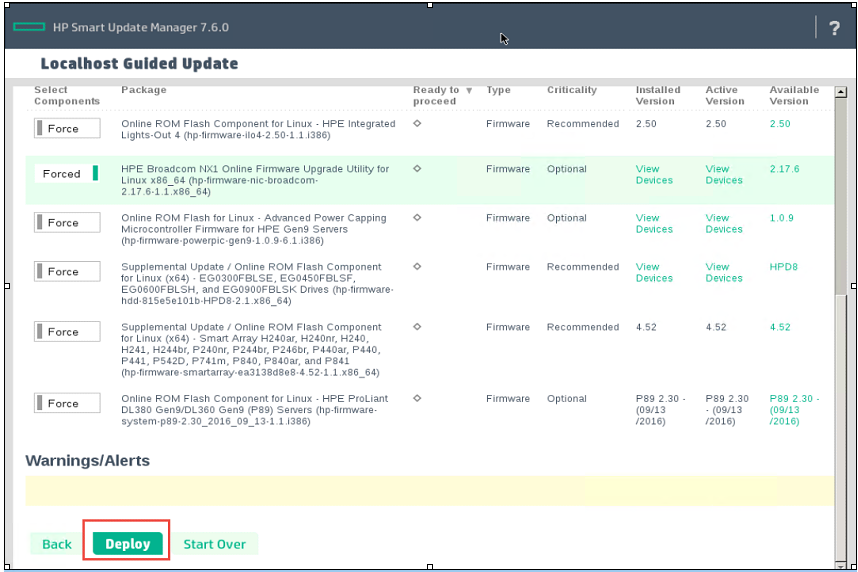Toggle Forced off for Broadcom NX1 package
858x572 pixels.
67,174
